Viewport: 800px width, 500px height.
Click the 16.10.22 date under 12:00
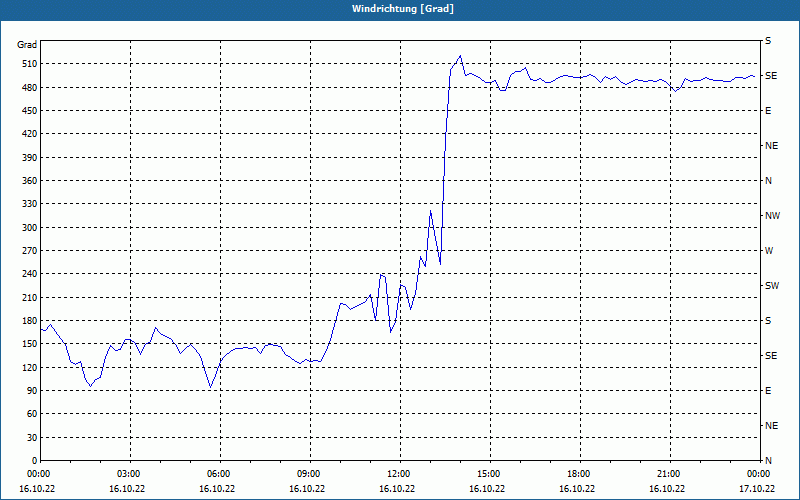click(397, 489)
